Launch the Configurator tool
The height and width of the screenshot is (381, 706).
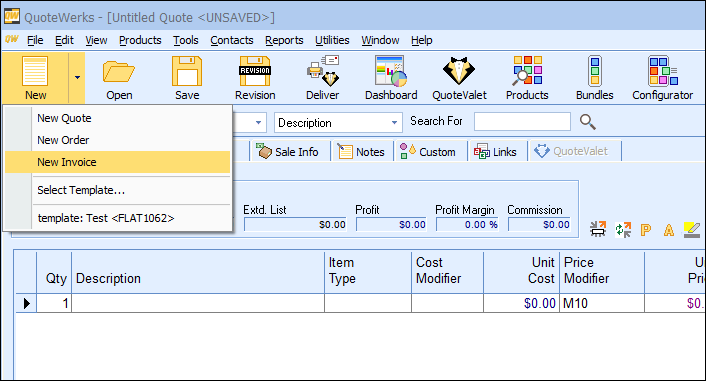(x=662, y=77)
